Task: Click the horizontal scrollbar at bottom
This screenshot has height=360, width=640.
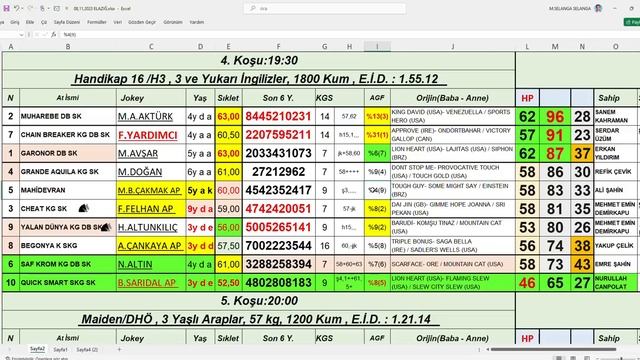Action: [553, 349]
